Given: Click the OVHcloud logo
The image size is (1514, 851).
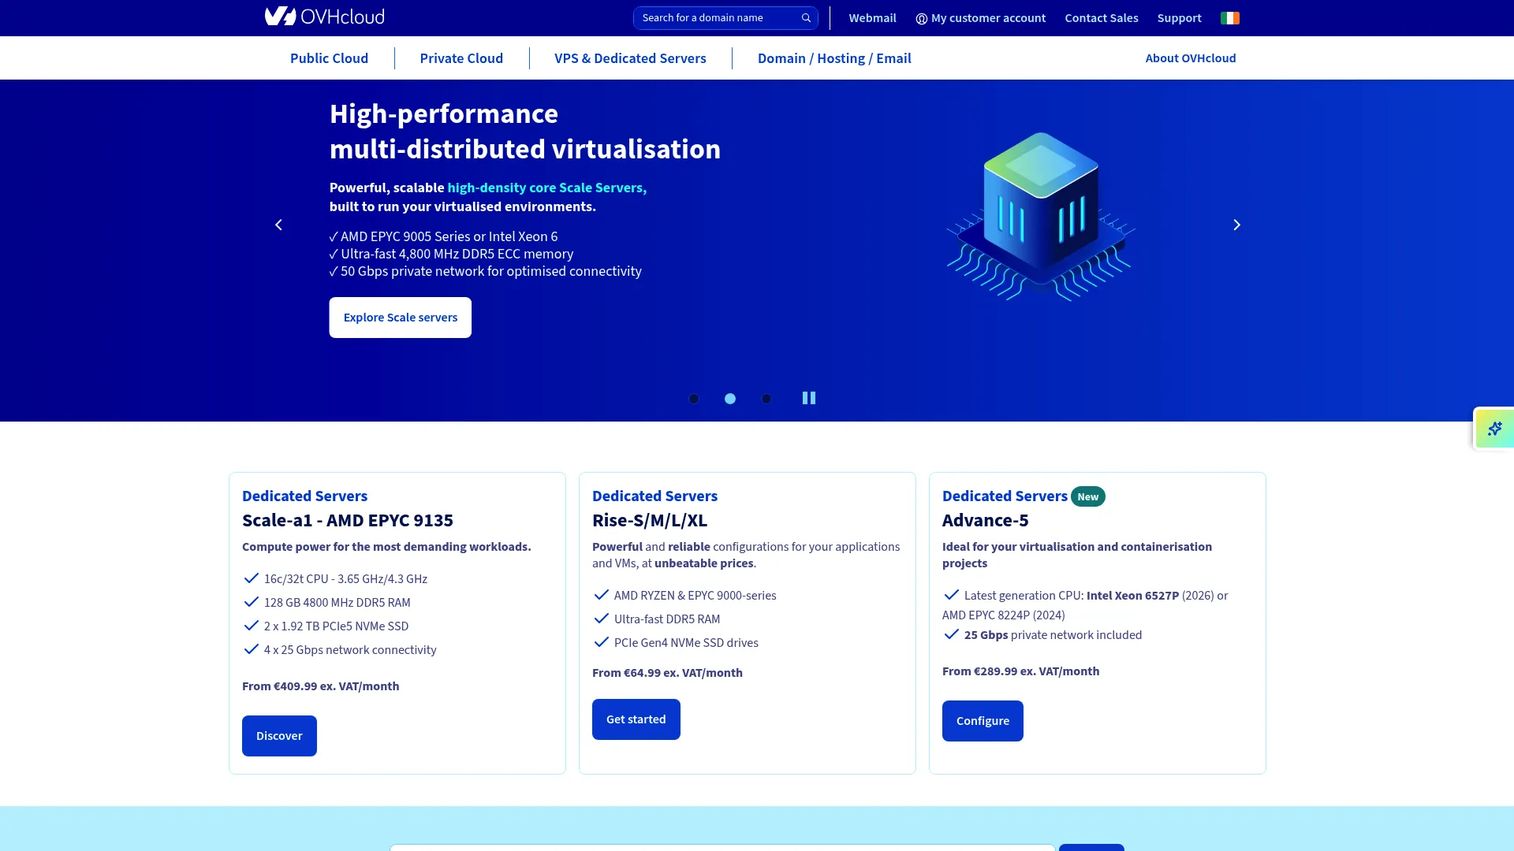Looking at the screenshot, I should 324,17.
